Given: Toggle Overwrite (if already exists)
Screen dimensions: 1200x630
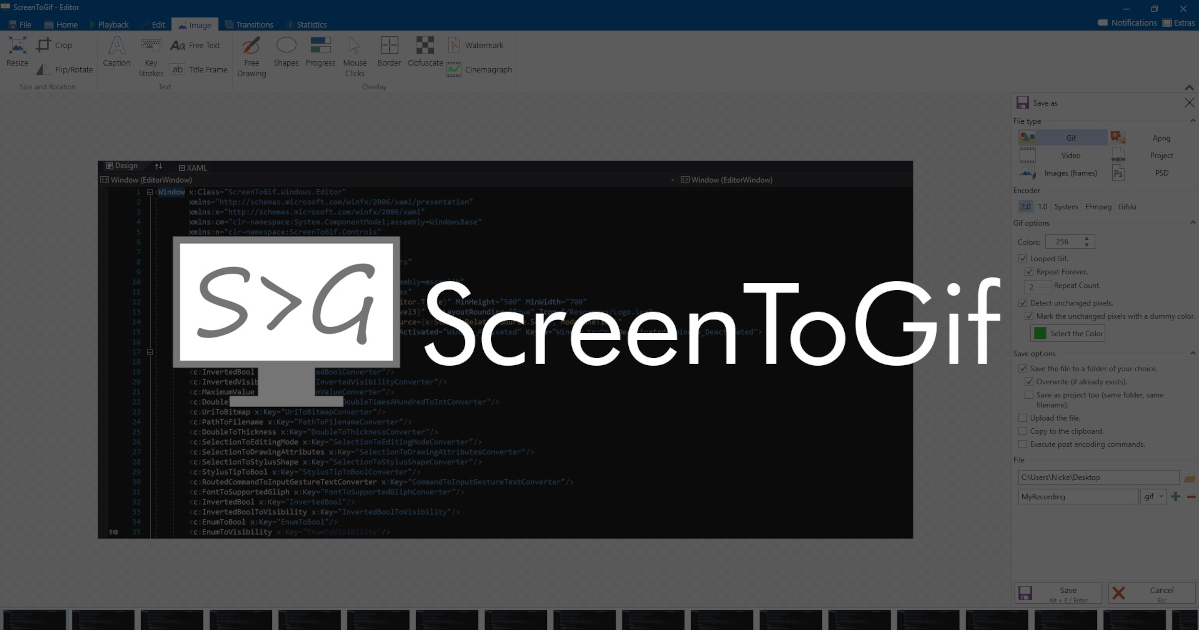Looking at the screenshot, I should (x=1029, y=381).
